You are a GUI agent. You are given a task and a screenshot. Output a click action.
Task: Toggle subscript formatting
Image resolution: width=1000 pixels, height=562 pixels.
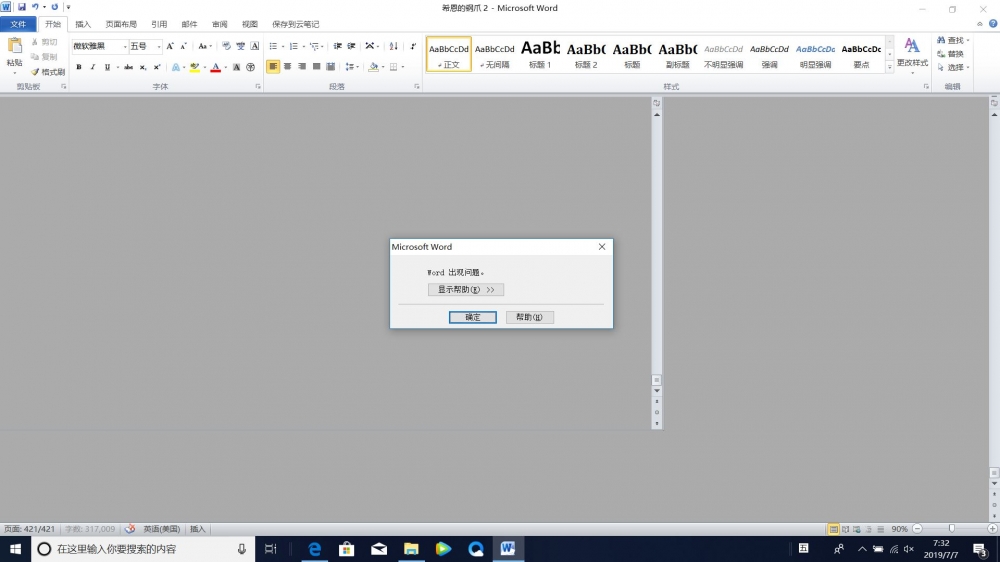tap(143, 67)
